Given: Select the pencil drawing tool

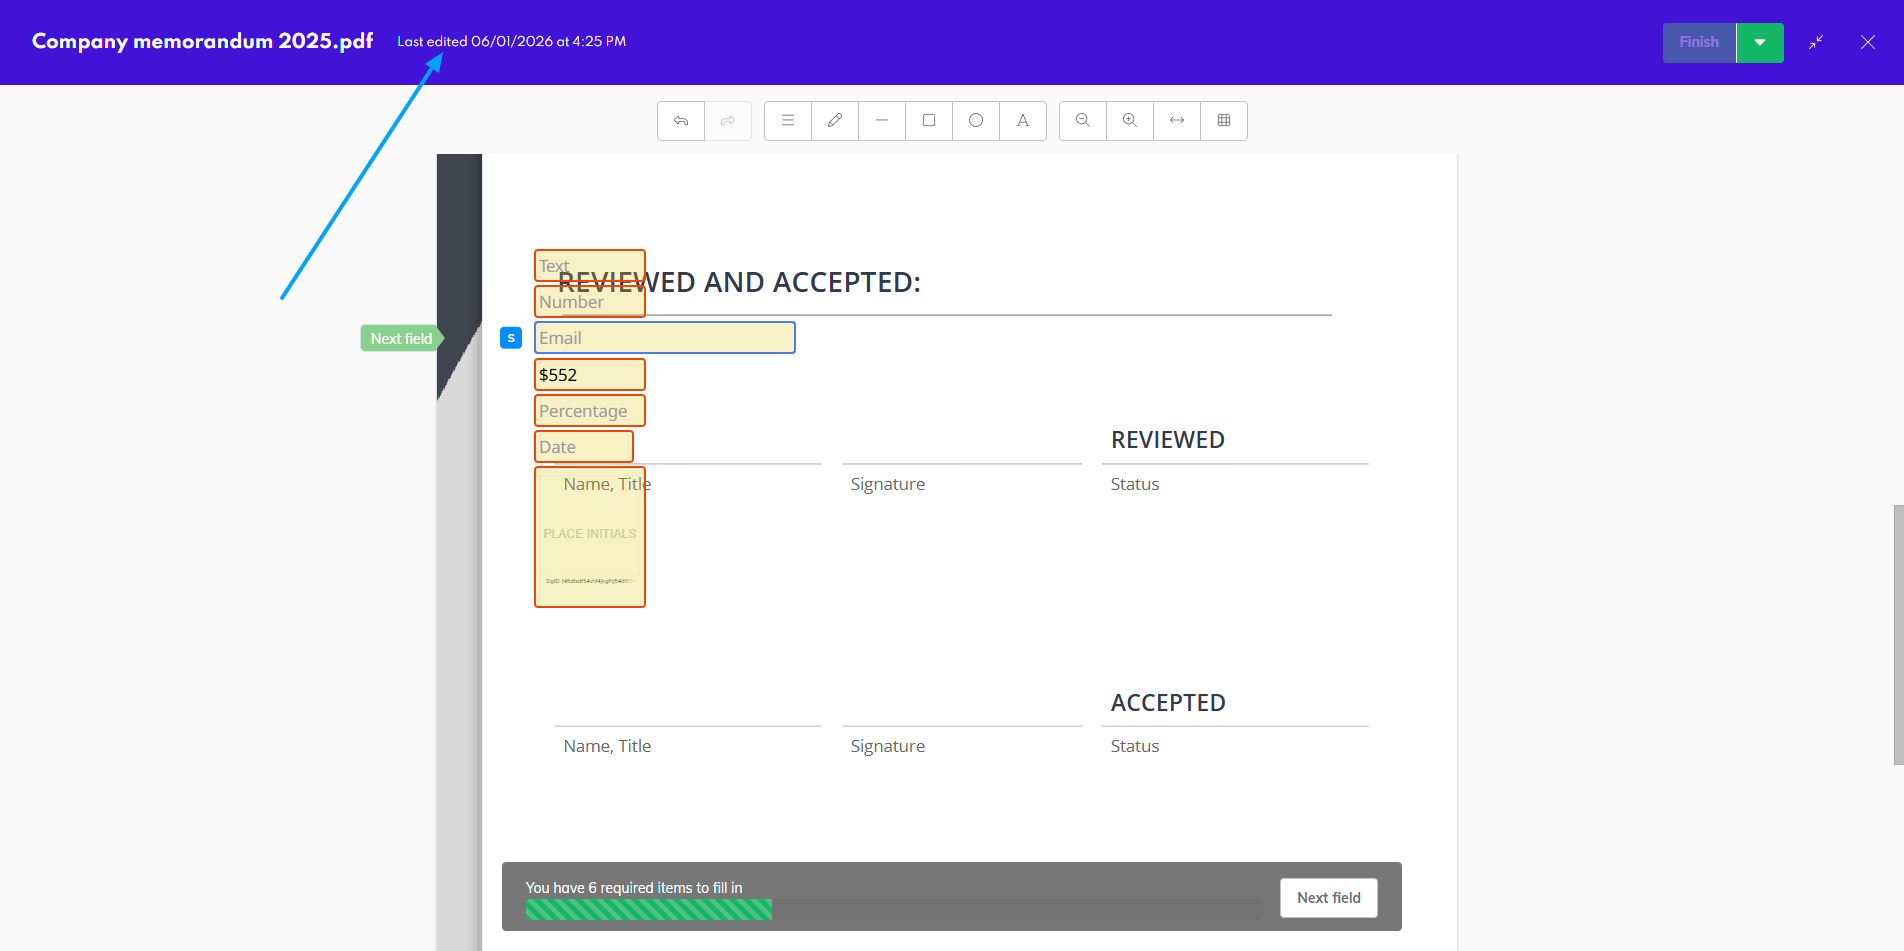Looking at the screenshot, I should (x=835, y=121).
